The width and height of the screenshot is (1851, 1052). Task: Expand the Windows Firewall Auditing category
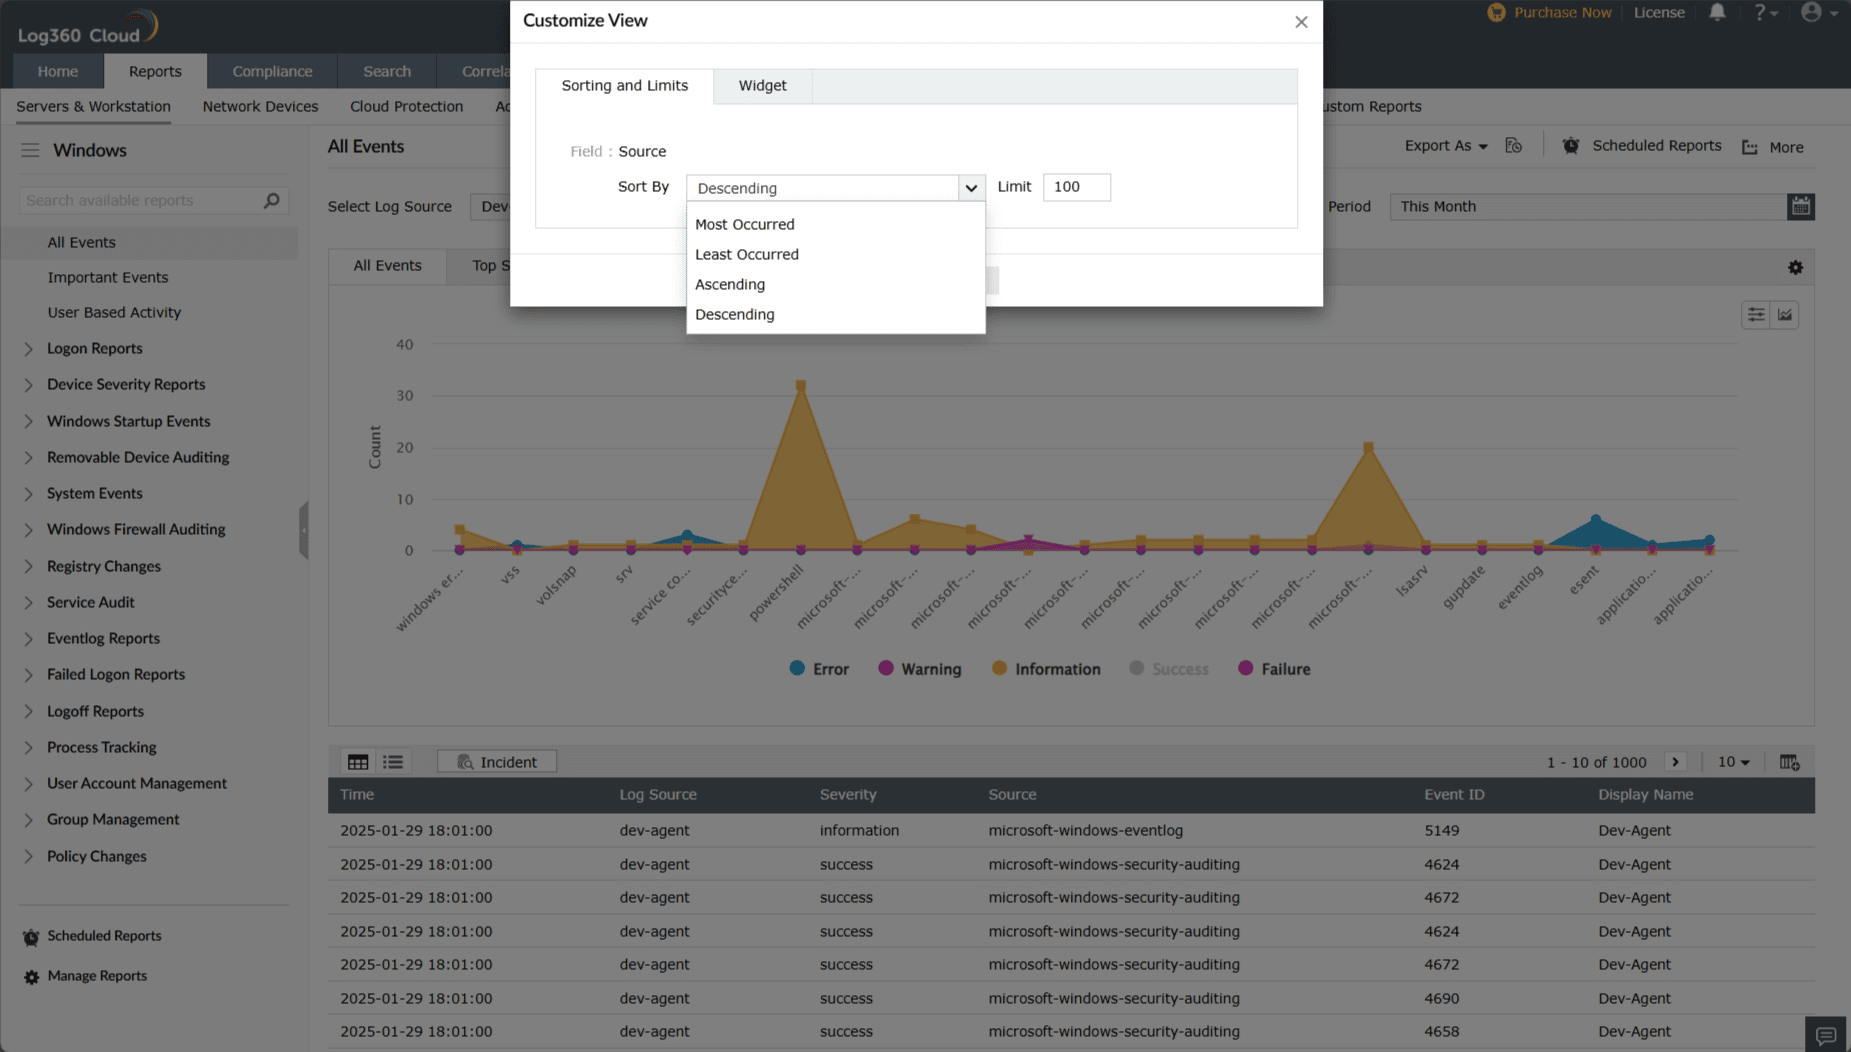(x=135, y=529)
